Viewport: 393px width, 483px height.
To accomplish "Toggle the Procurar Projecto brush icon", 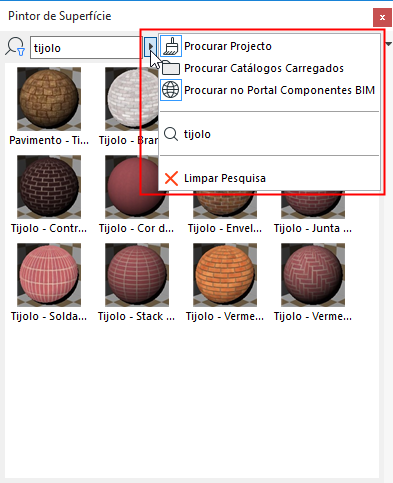I will tap(171, 46).
